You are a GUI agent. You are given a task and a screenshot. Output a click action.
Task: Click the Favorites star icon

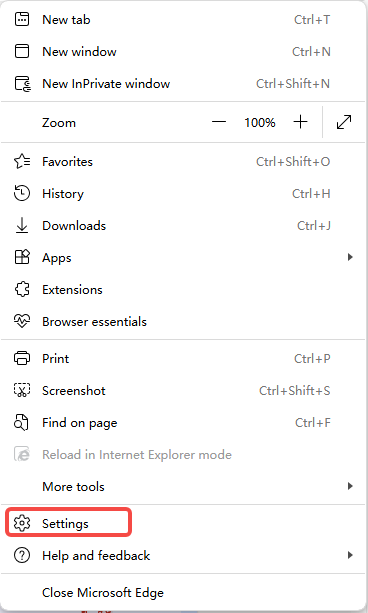[x=22, y=161]
